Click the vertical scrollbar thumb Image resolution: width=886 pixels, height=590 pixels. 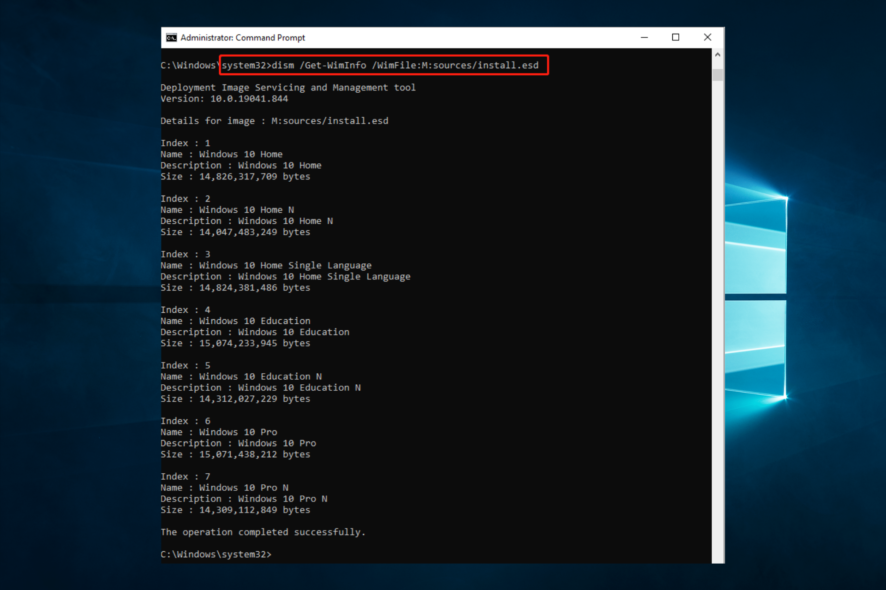[718, 75]
